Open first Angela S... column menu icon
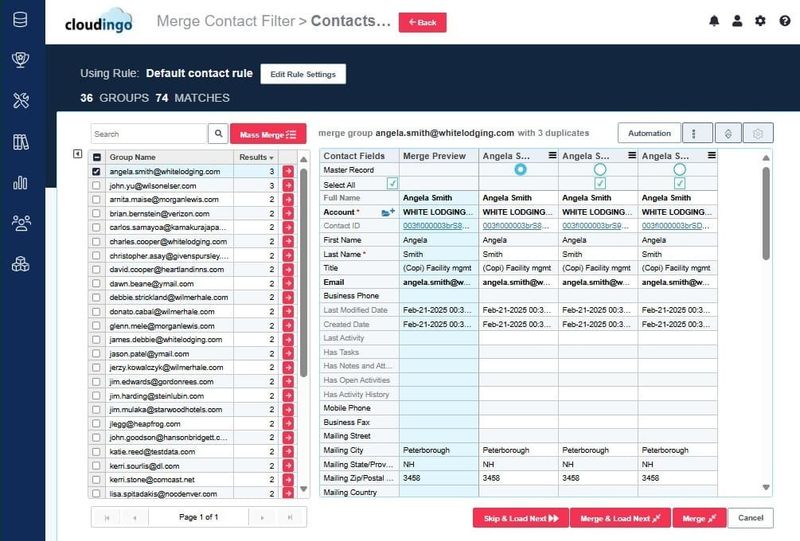Viewport: 800px width, 541px height. click(x=552, y=155)
